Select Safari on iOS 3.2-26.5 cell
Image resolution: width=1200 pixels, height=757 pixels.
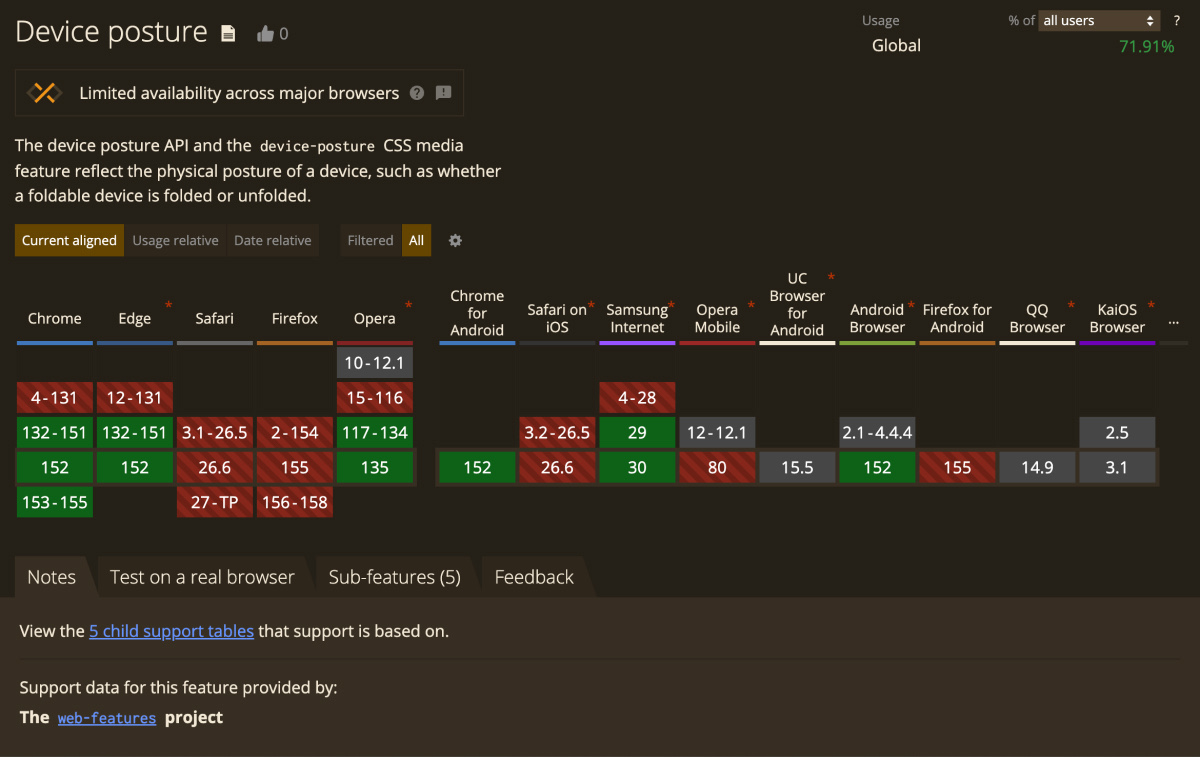click(557, 433)
